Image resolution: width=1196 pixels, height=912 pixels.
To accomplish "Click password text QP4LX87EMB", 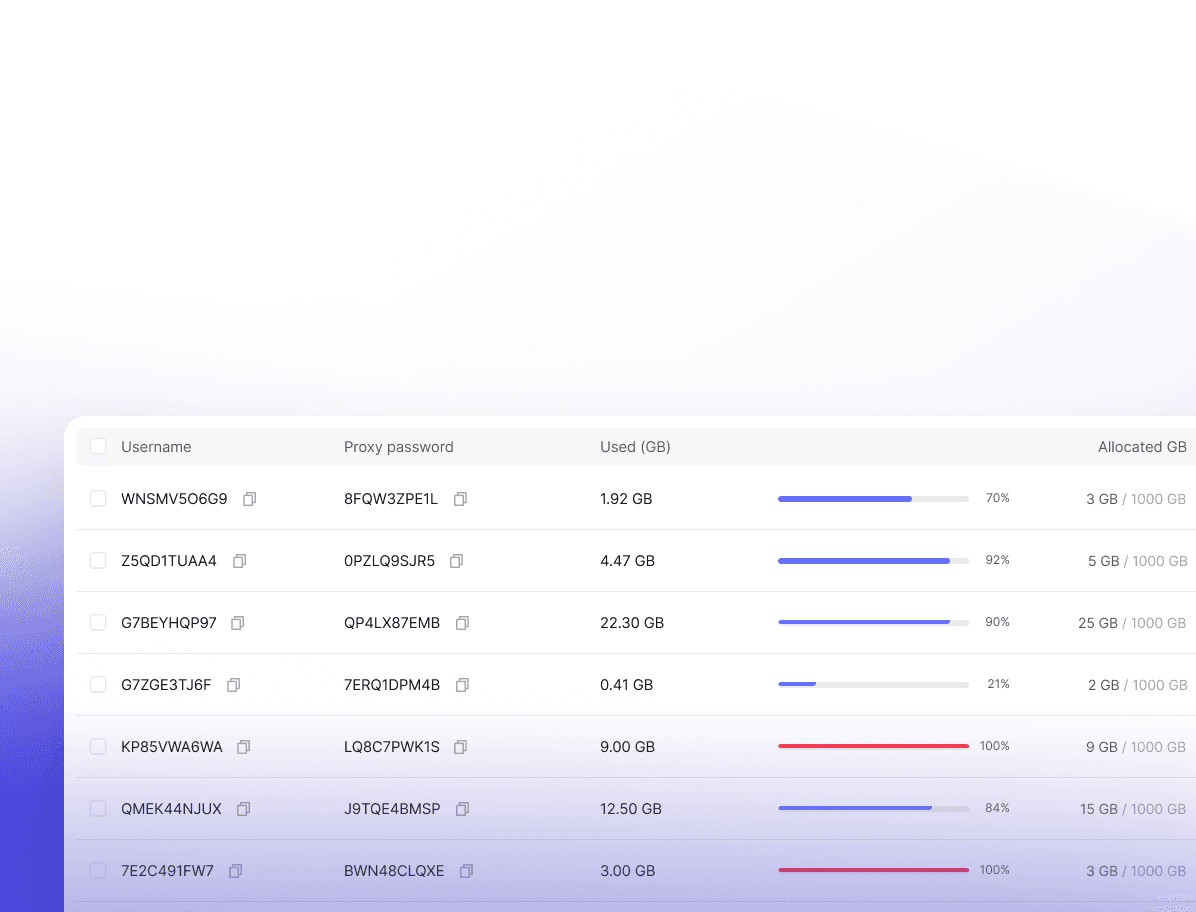I will (392, 623).
